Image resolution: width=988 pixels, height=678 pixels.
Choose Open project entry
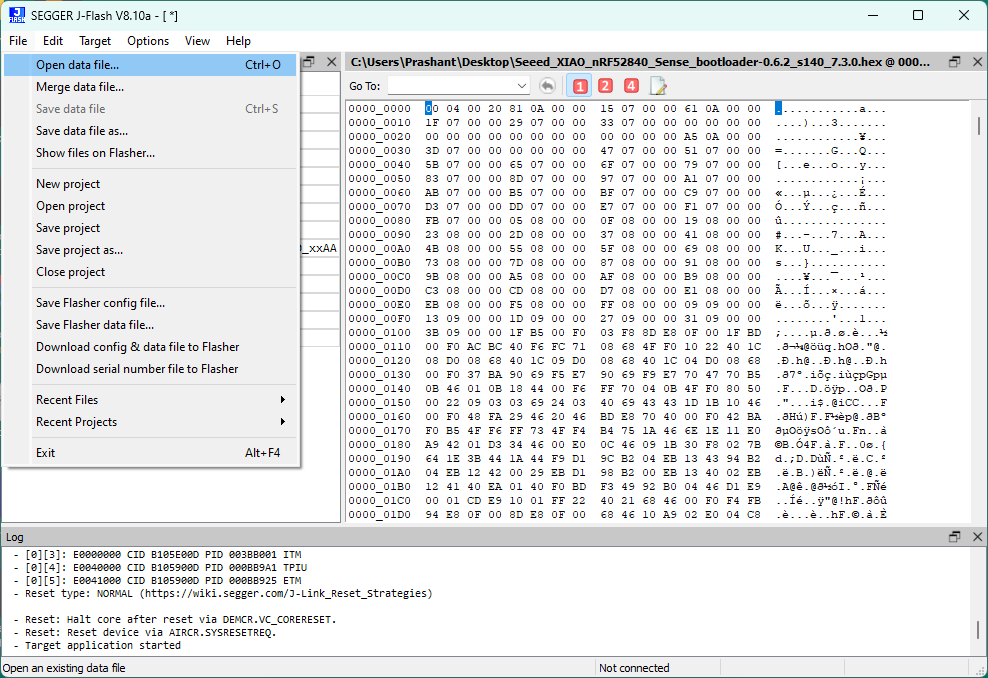[x=150, y=206]
